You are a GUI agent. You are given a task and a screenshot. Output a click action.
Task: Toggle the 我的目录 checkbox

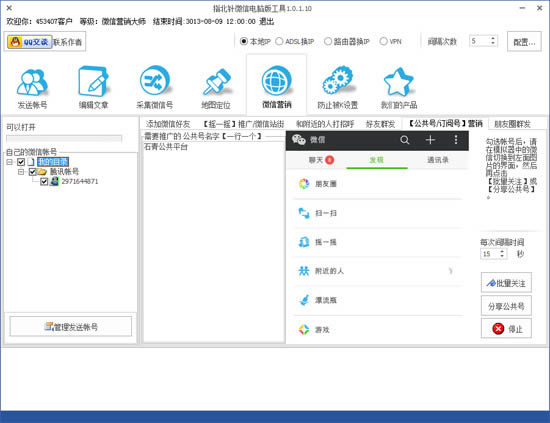pyautogui.click(x=21, y=162)
